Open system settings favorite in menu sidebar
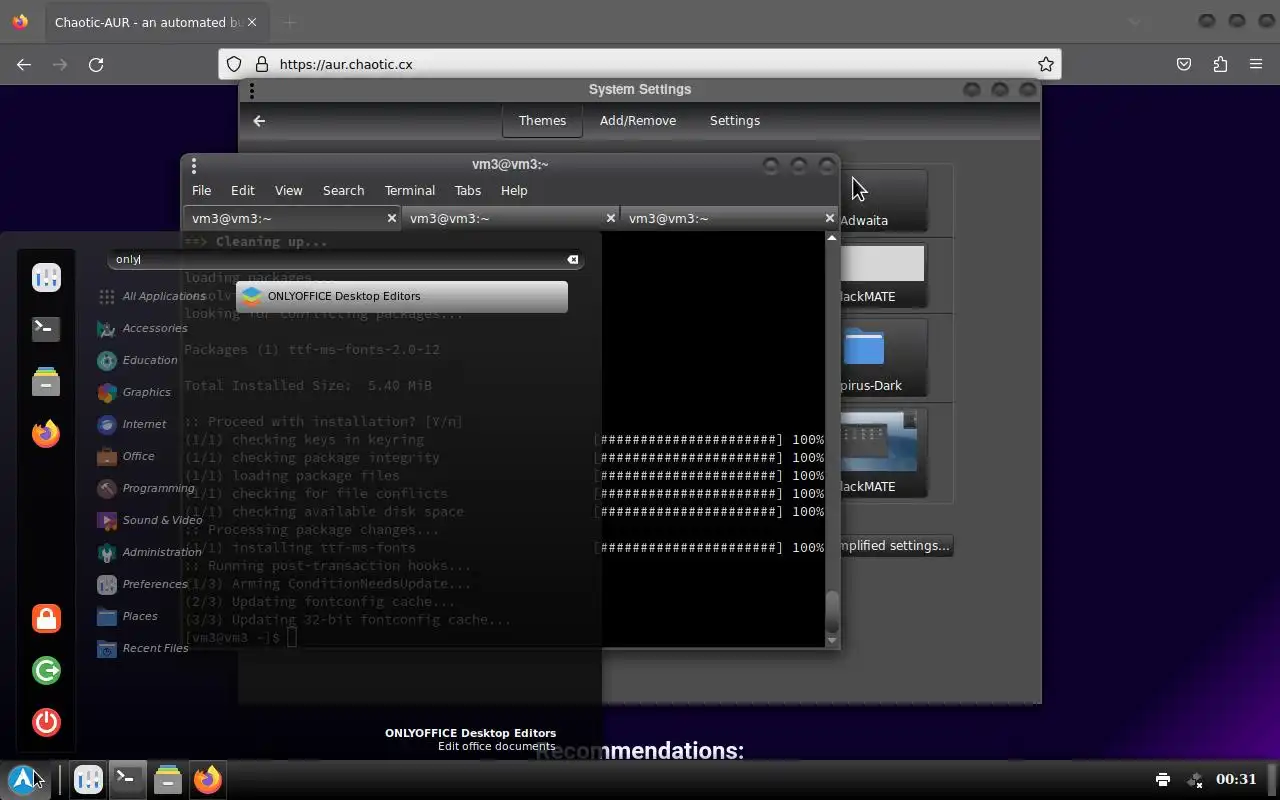1280x800 pixels. 46,277
